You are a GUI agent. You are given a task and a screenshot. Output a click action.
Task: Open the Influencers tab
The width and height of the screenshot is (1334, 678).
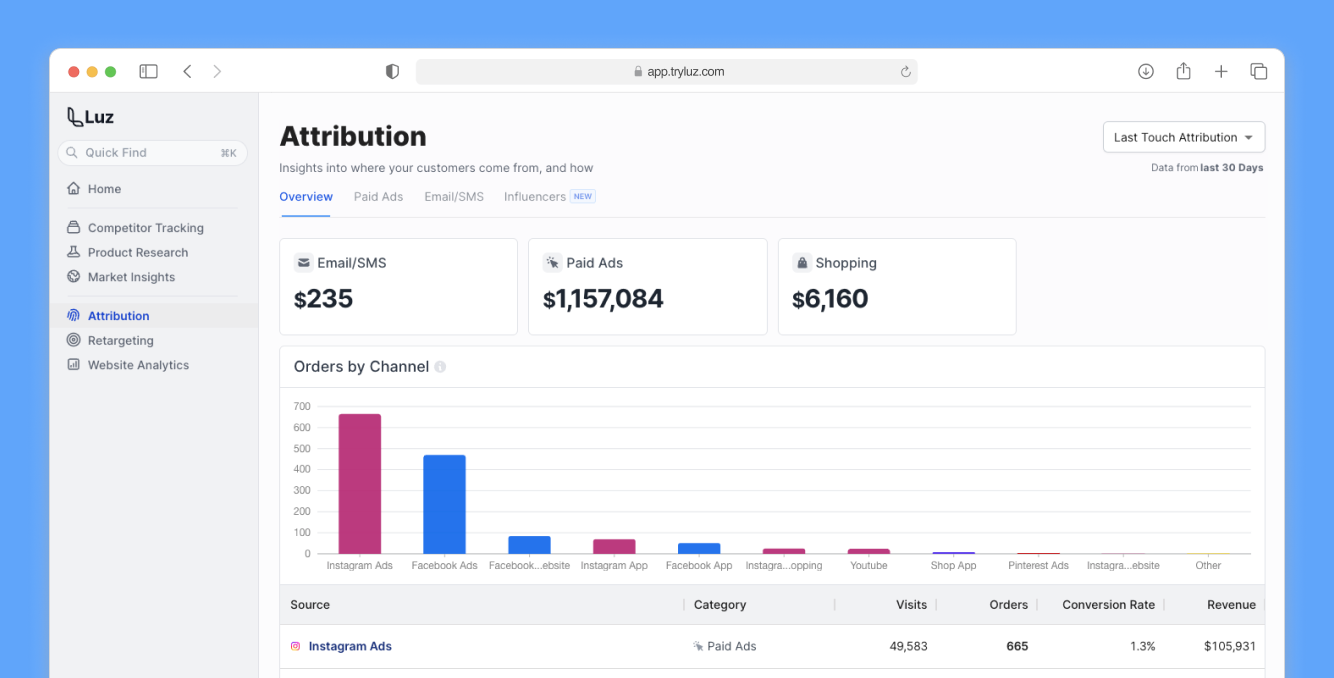coord(535,197)
